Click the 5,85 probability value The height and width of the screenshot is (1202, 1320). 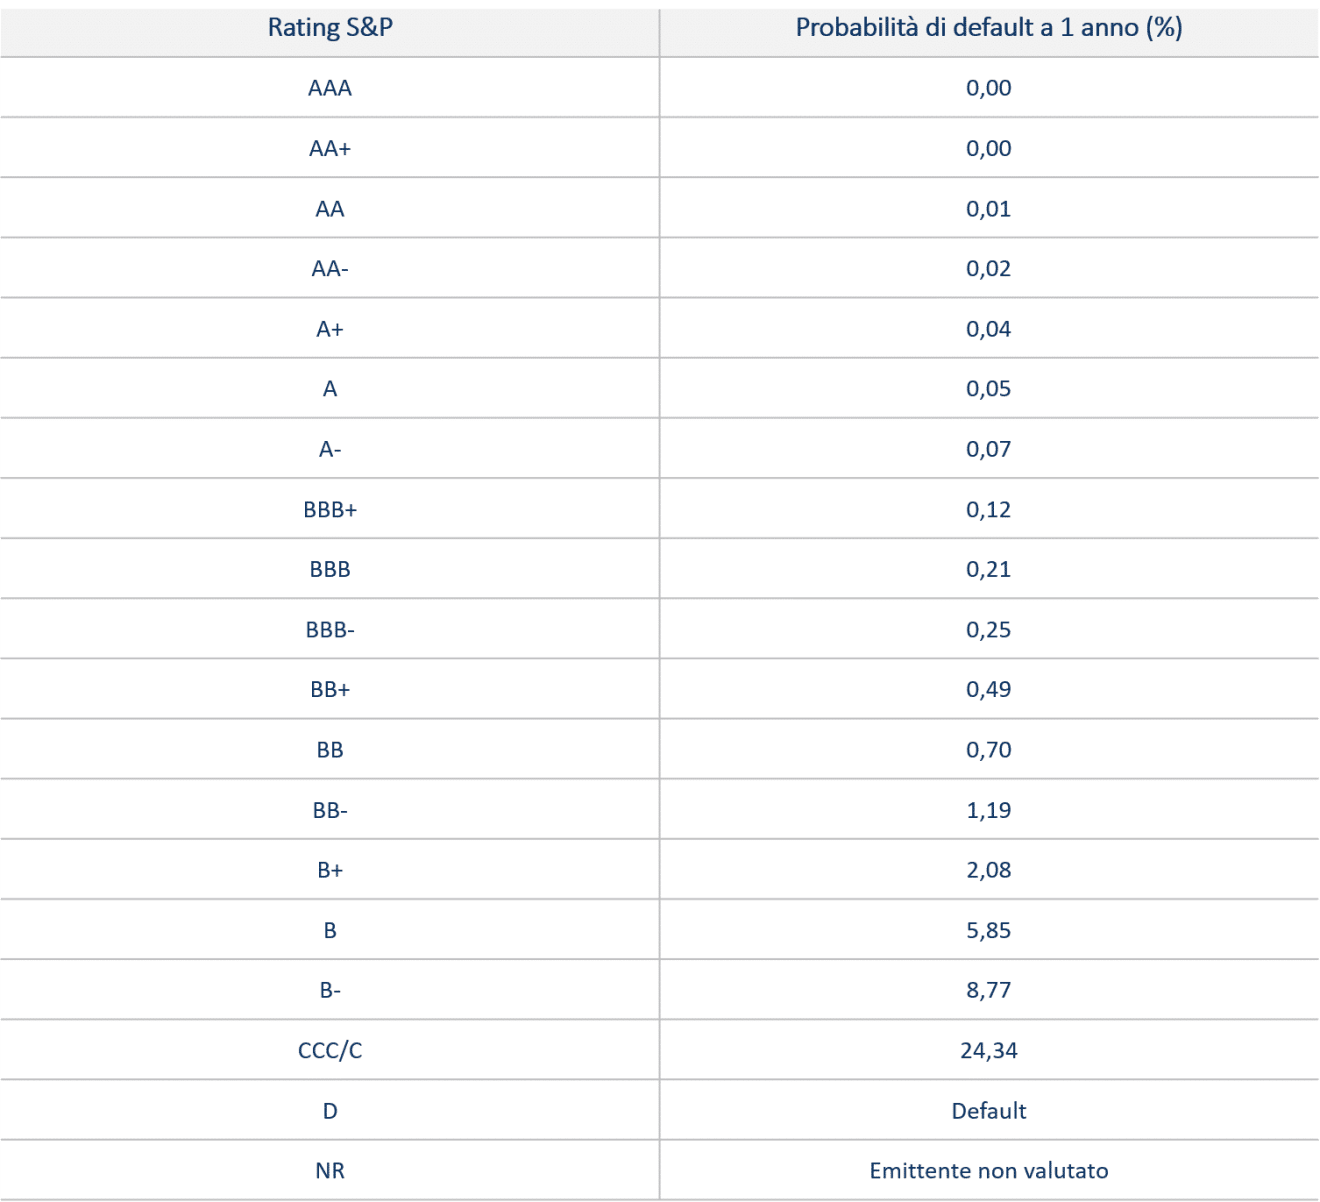(988, 930)
